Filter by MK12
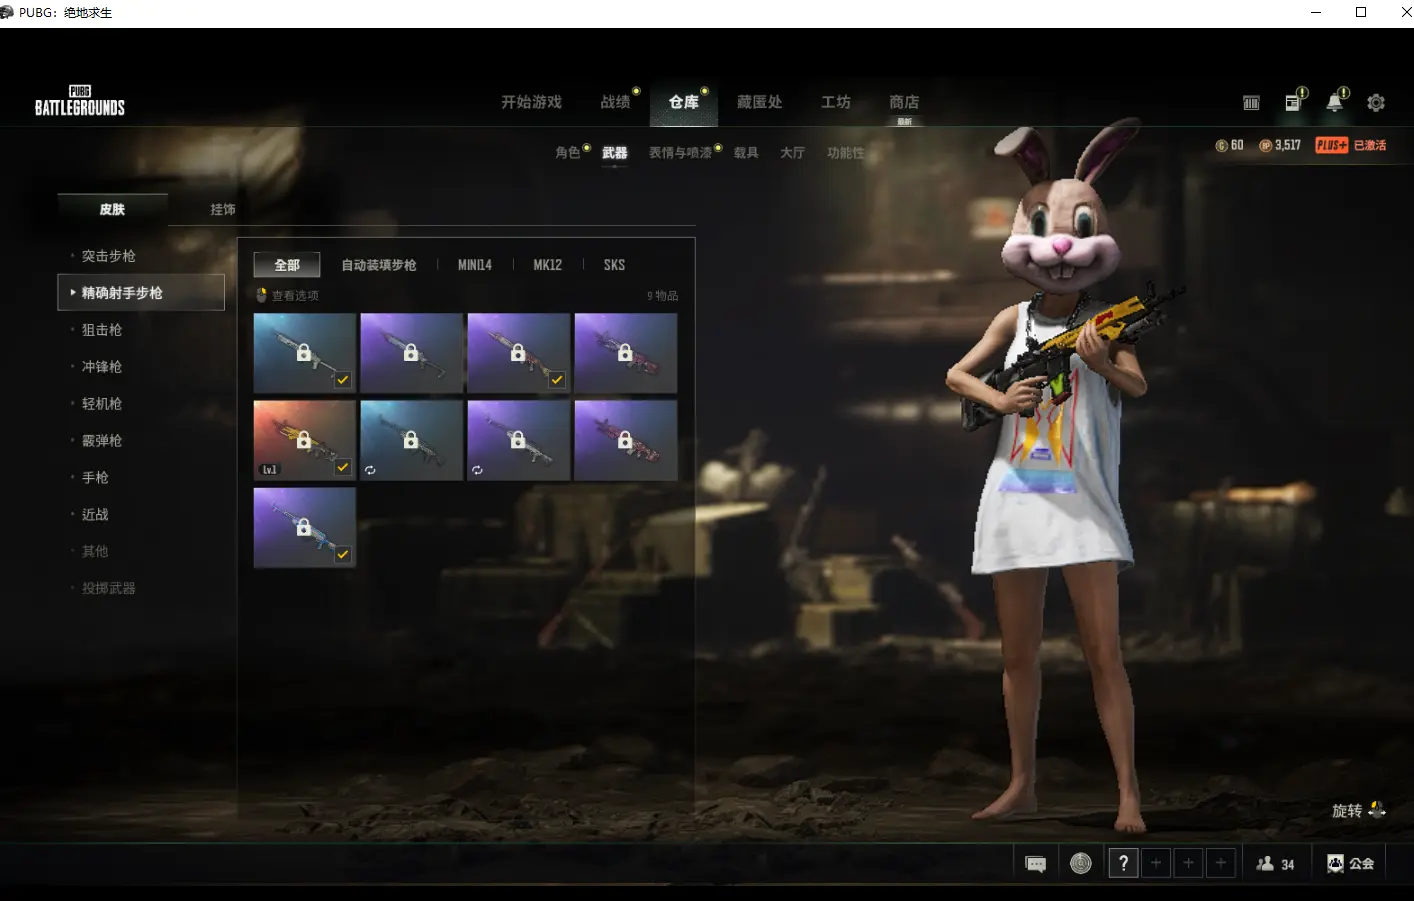 (548, 265)
